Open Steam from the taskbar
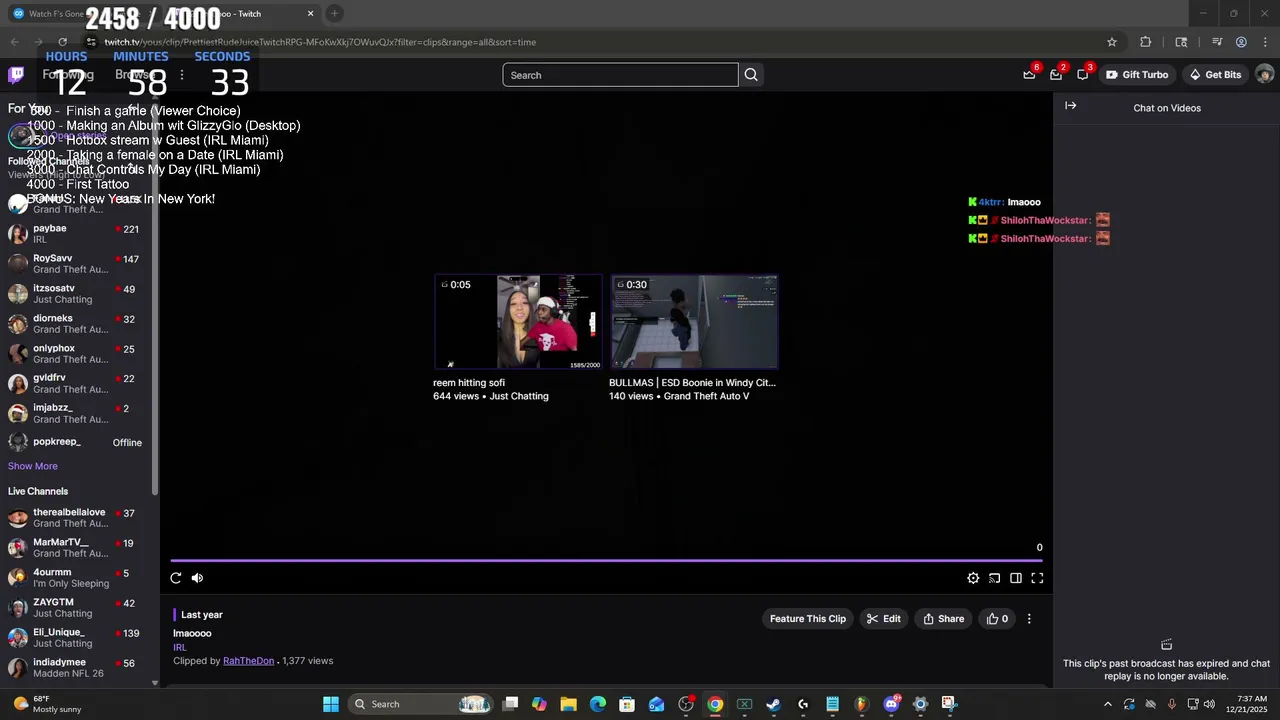1280x720 pixels. [x=773, y=704]
